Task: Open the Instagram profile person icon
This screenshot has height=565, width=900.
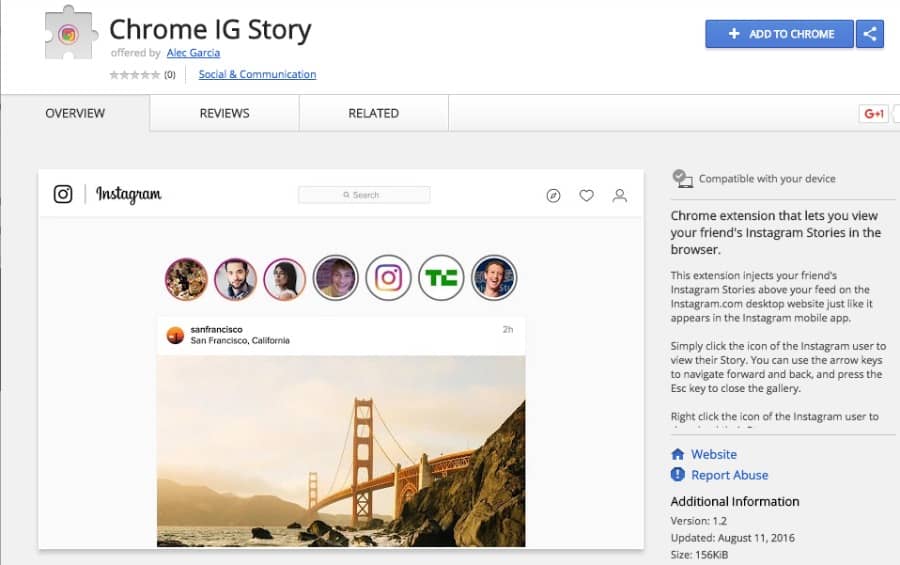Action: pyautogui.click(x=619, y=196)
